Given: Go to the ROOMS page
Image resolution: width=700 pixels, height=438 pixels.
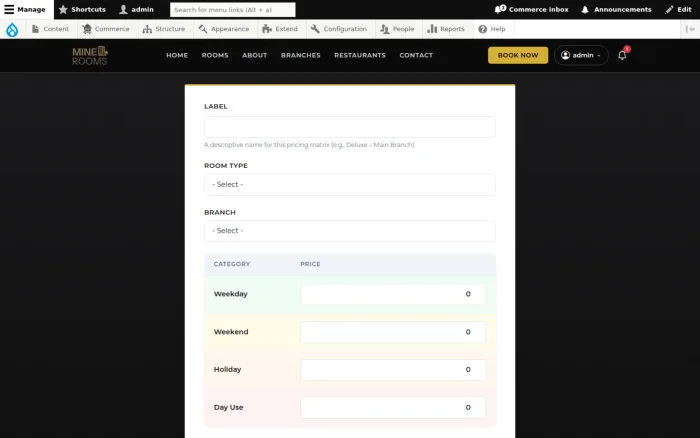Looking at the screenshot, I should [x=215, y=55].
